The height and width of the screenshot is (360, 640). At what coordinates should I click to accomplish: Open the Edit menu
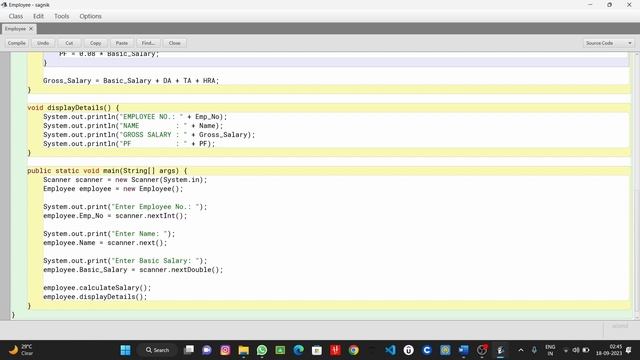[x=38, y=16]
